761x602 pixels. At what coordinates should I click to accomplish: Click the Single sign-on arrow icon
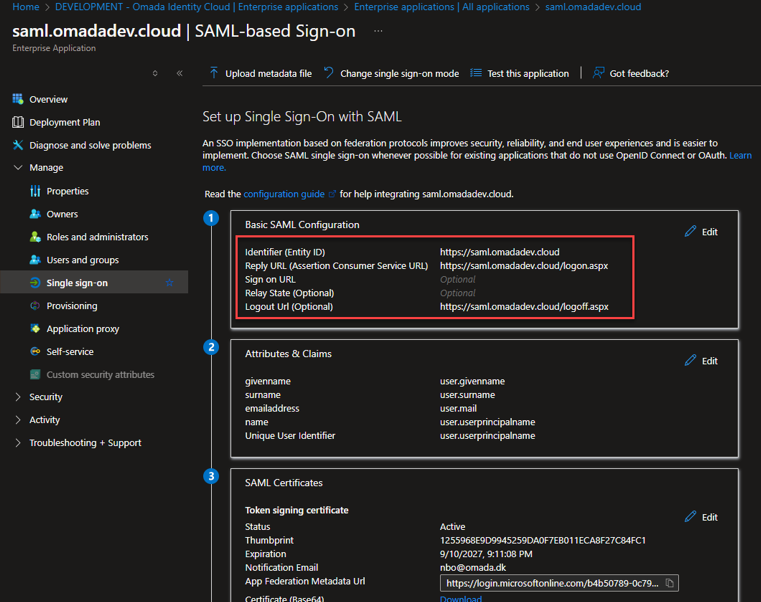pyautogui.click(x=35, y=283)
